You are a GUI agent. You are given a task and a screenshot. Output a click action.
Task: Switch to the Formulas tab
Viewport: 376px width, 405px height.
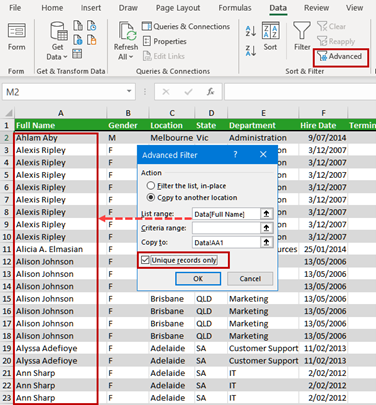[235, 8]
